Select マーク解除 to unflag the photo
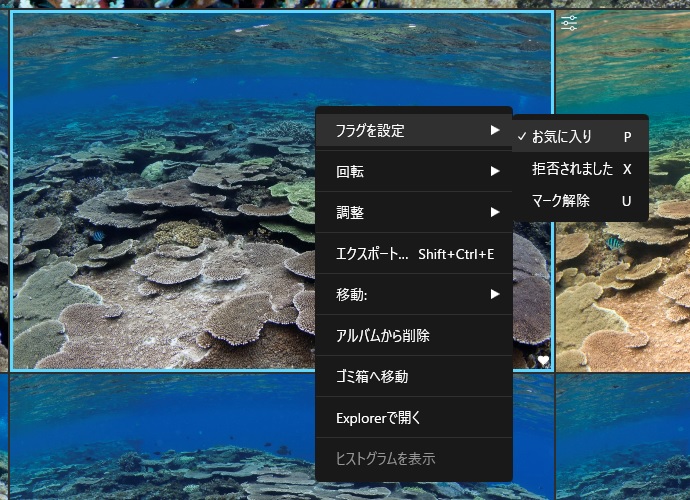This screenshot has height=500, width=690. (x=580, y=201)
